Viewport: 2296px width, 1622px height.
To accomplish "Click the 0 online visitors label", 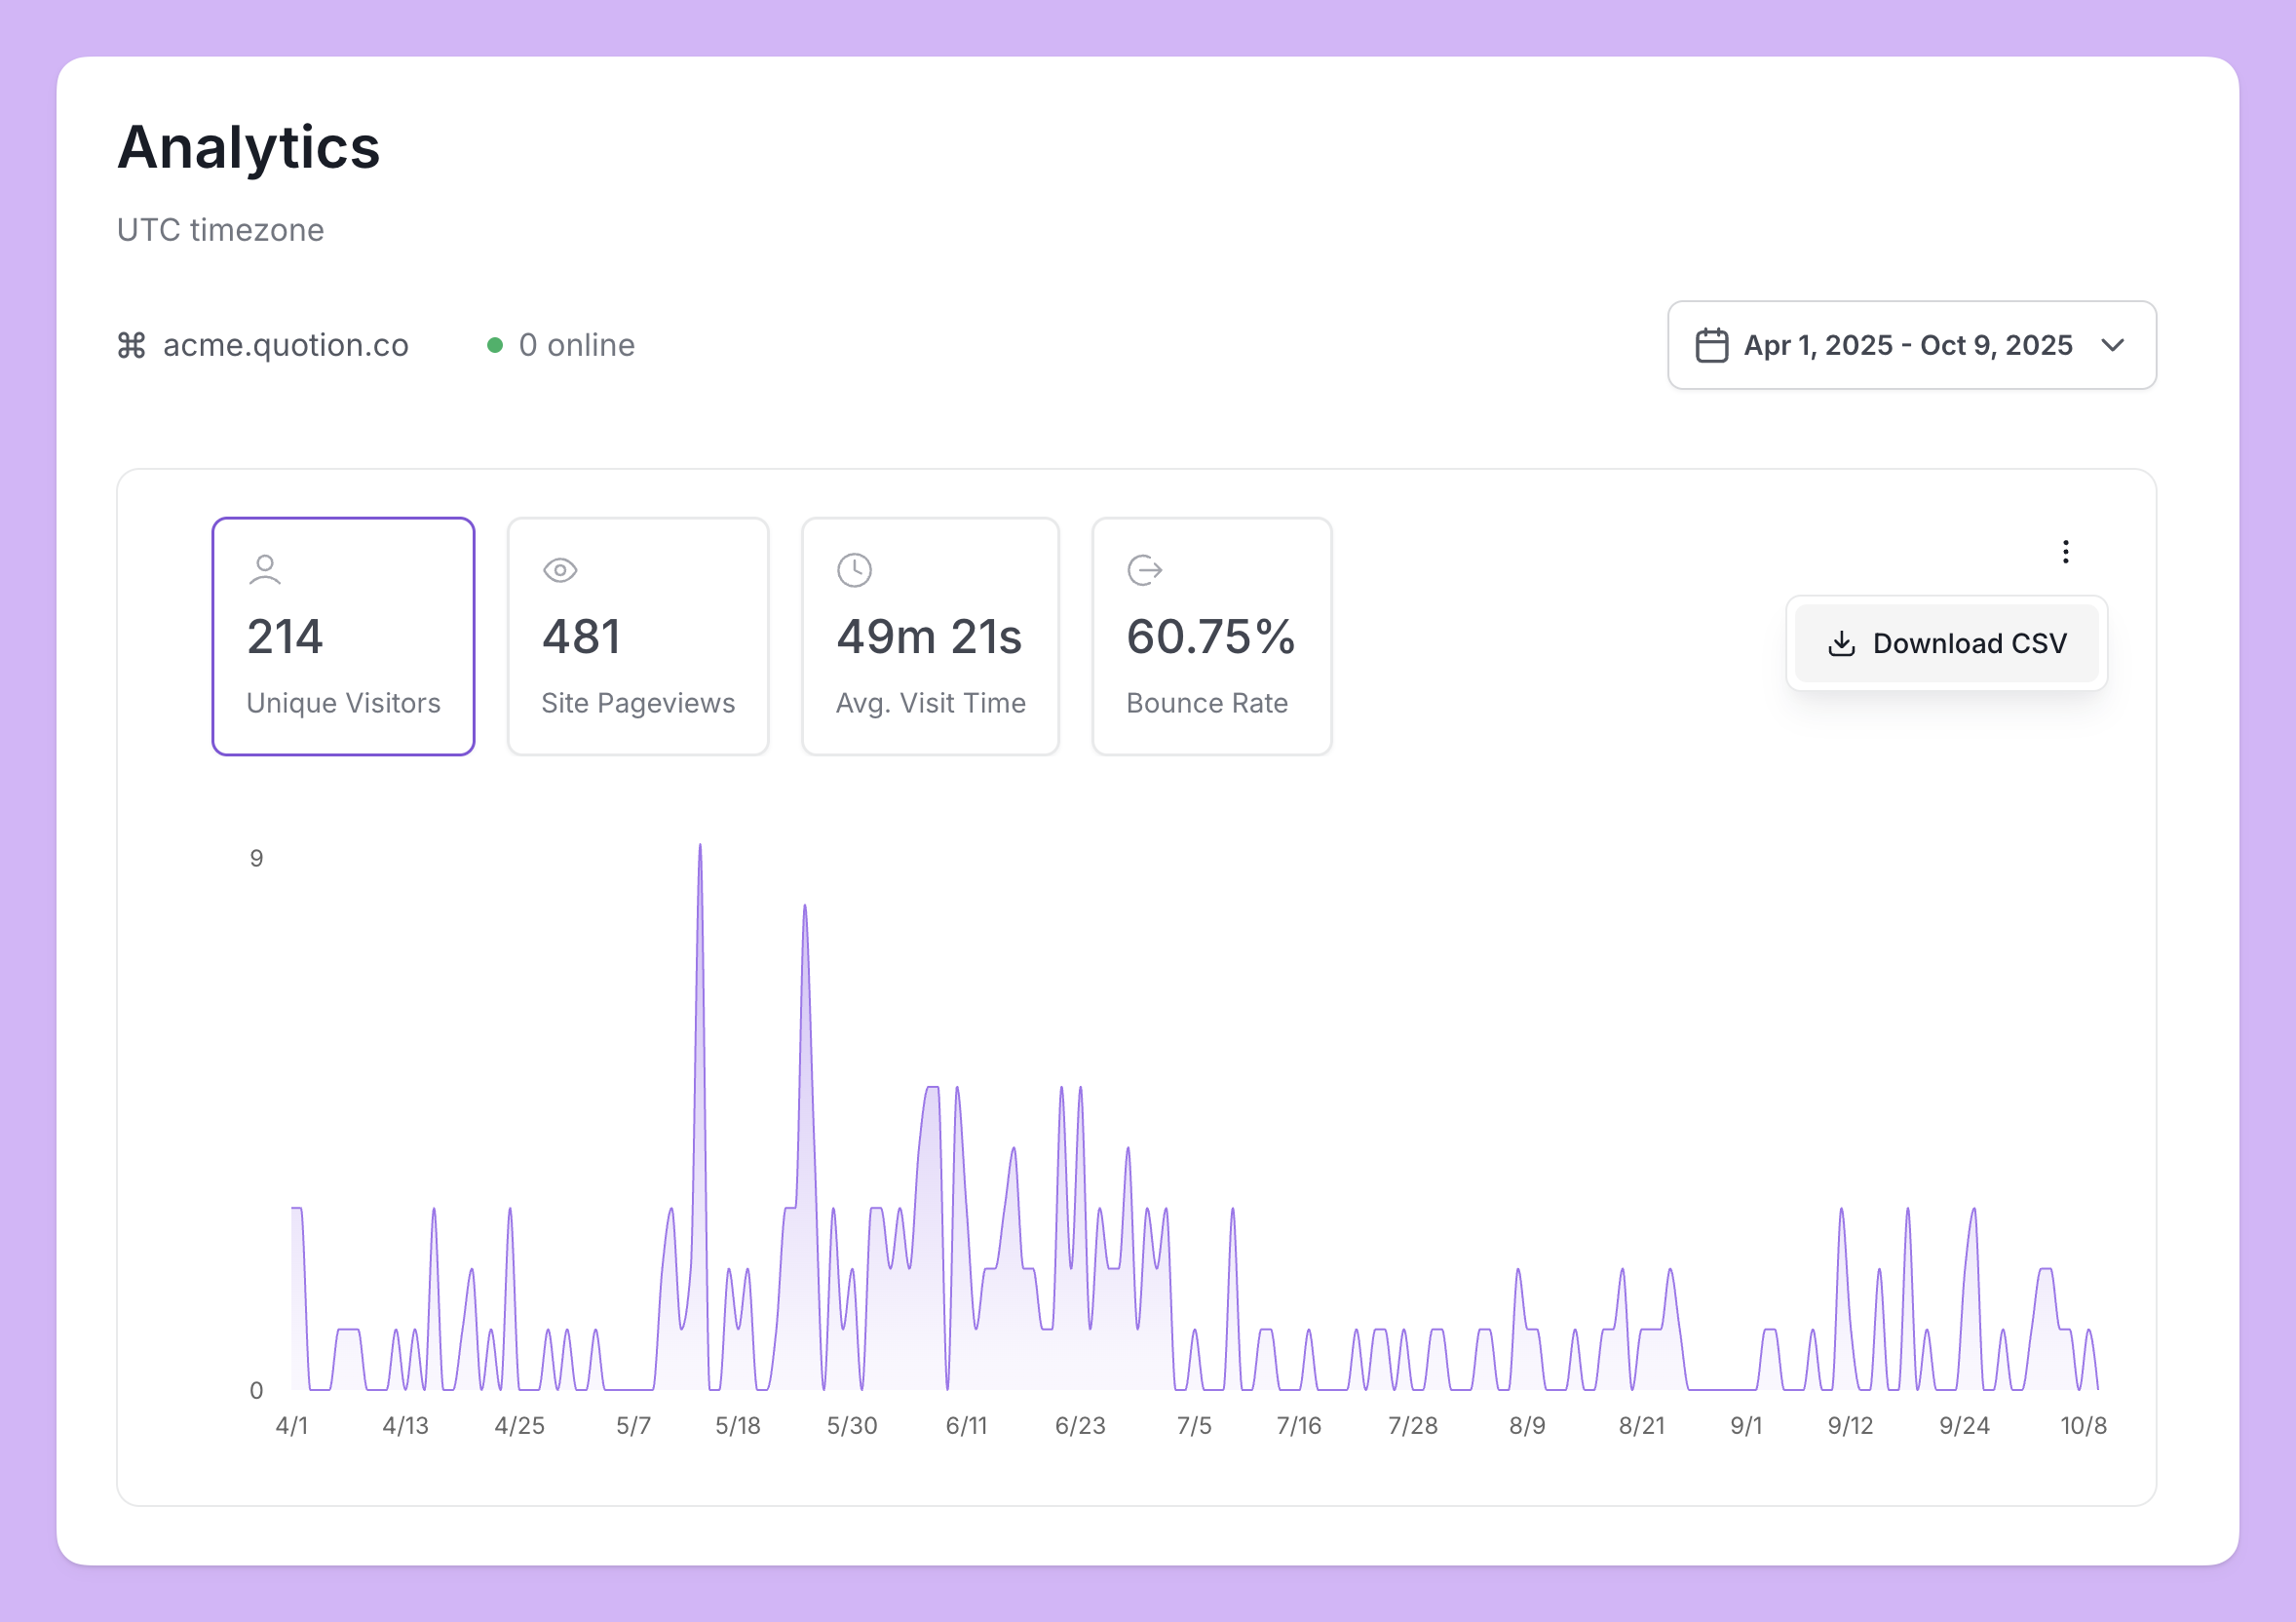I will [576, 345].
